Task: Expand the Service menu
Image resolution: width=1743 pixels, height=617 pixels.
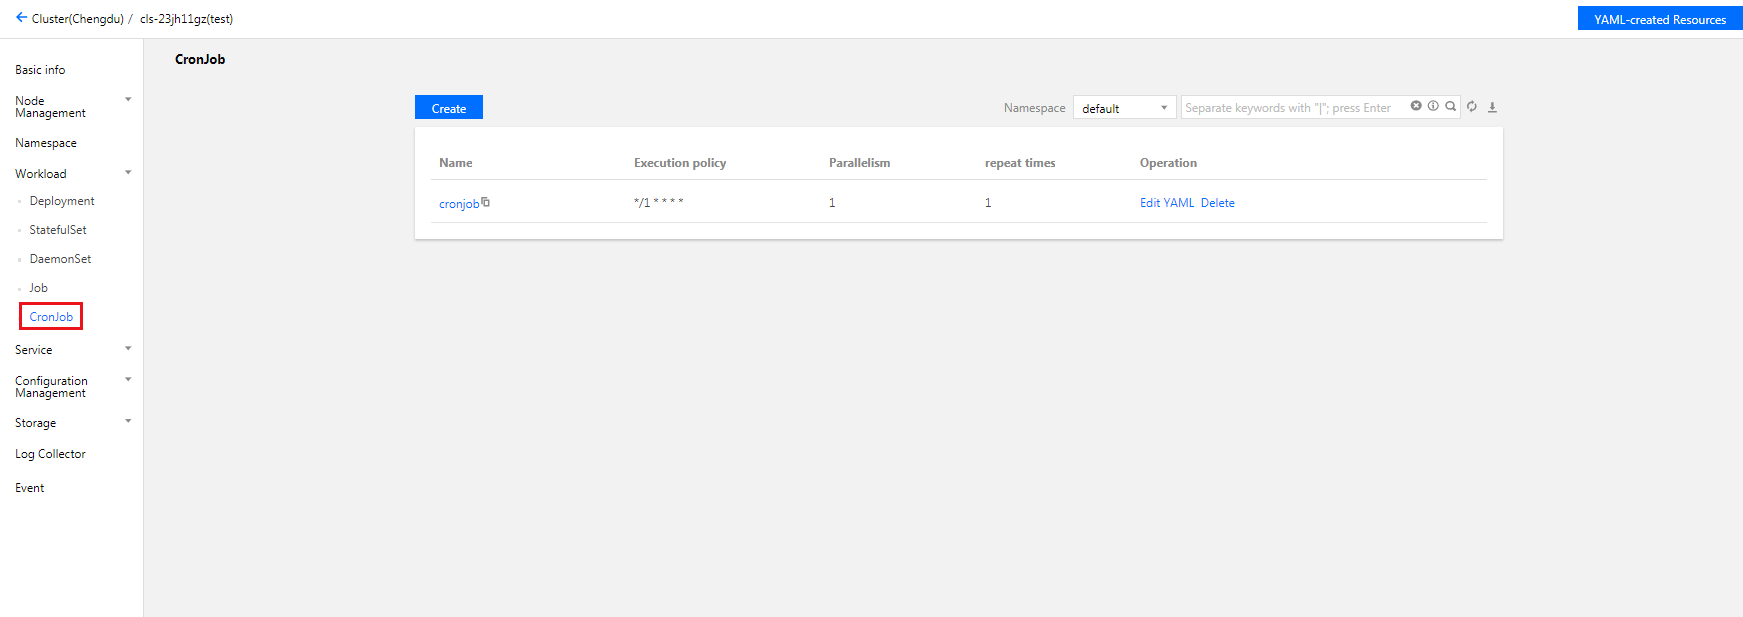Action: click(128, 349)
